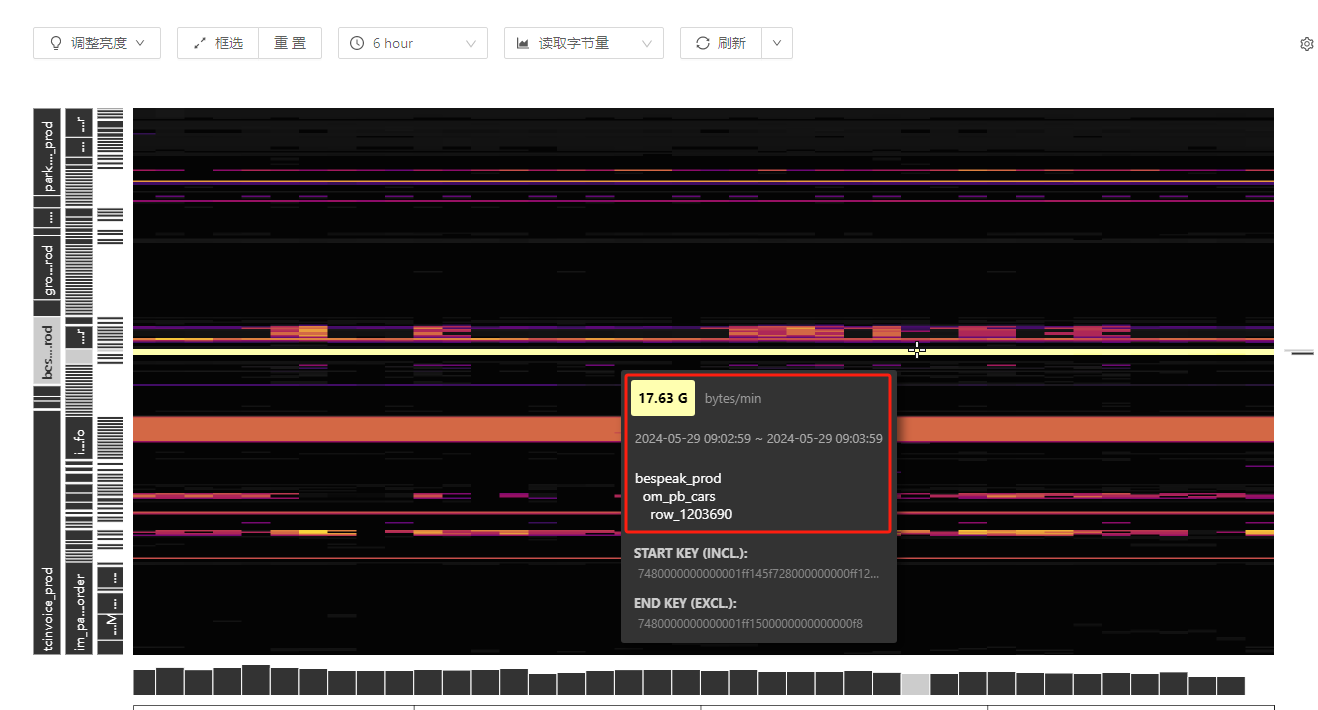Click the chart icon beside 读取字节量
Image resolution: width=1318 pixels, height=710 pixels.
[x=523, y=43]
